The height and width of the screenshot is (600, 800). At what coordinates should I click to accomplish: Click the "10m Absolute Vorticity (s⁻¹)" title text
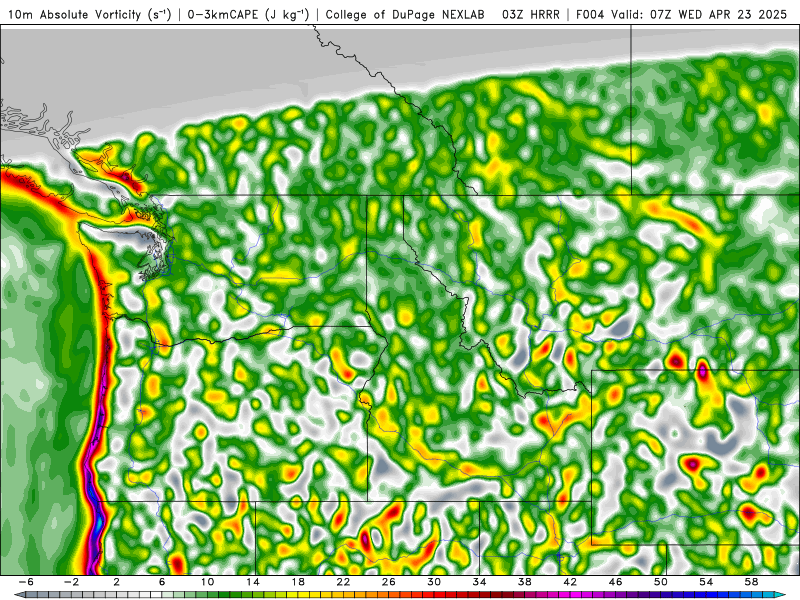pyautogui.click(x=90, y=14)
